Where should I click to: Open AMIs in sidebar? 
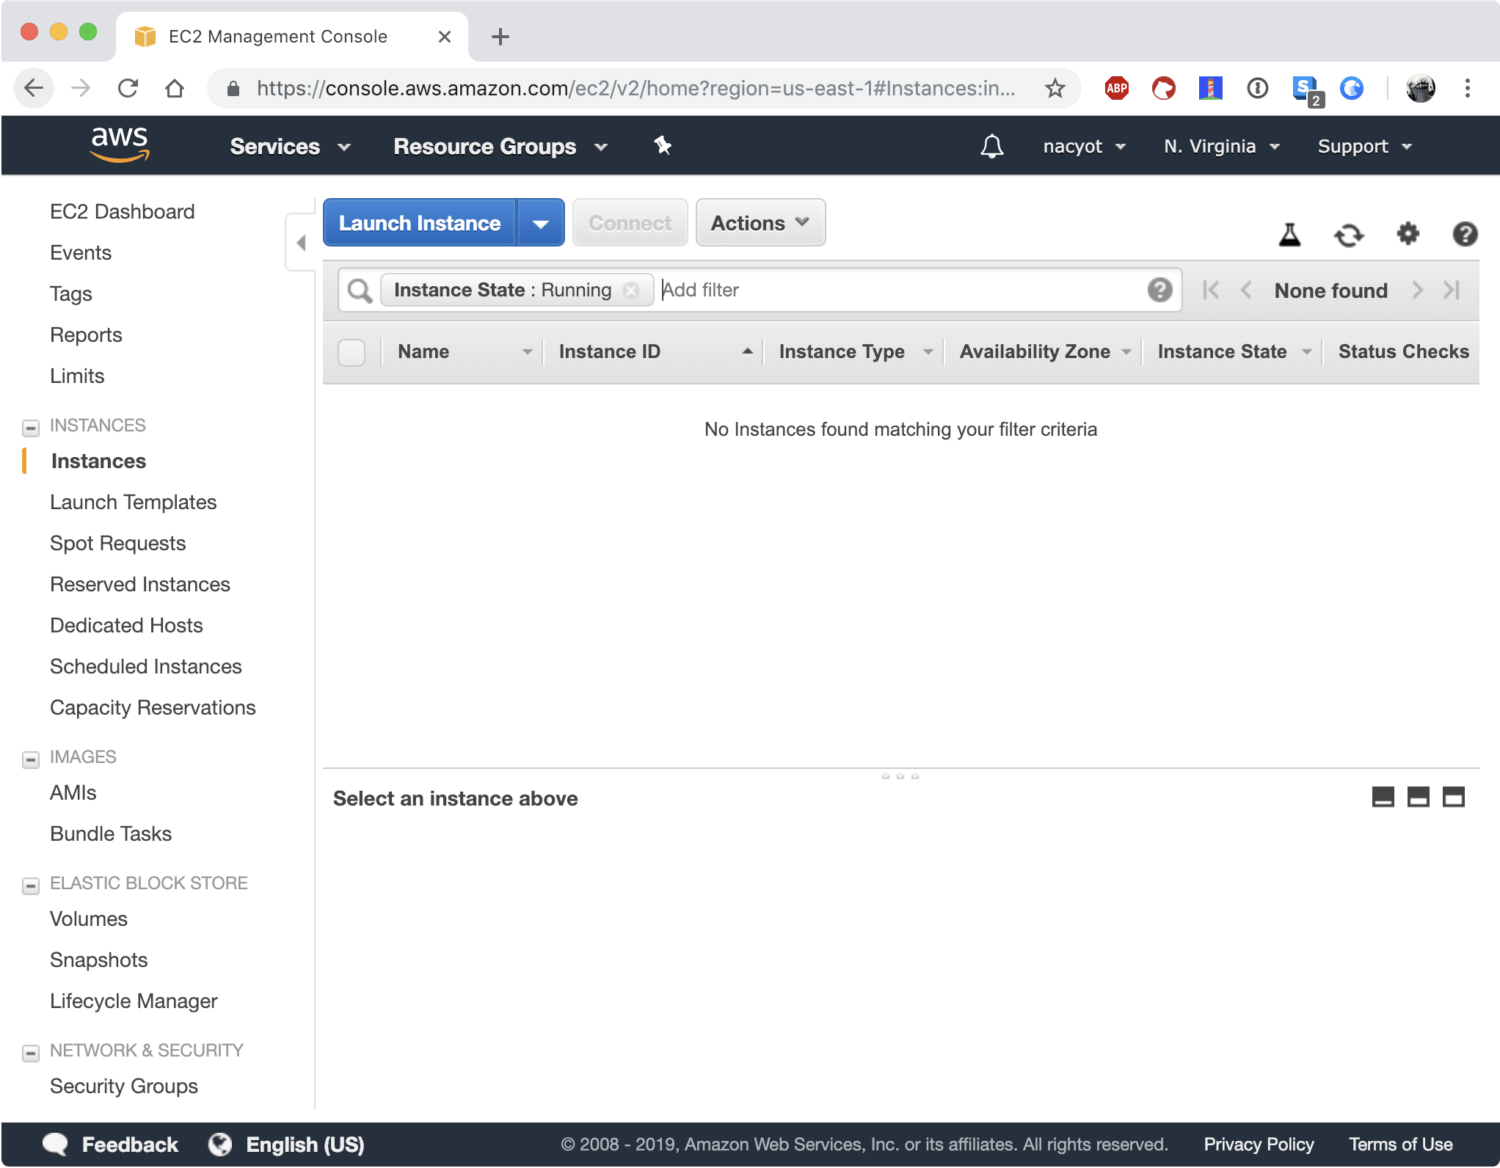click(x=73, y=793)
